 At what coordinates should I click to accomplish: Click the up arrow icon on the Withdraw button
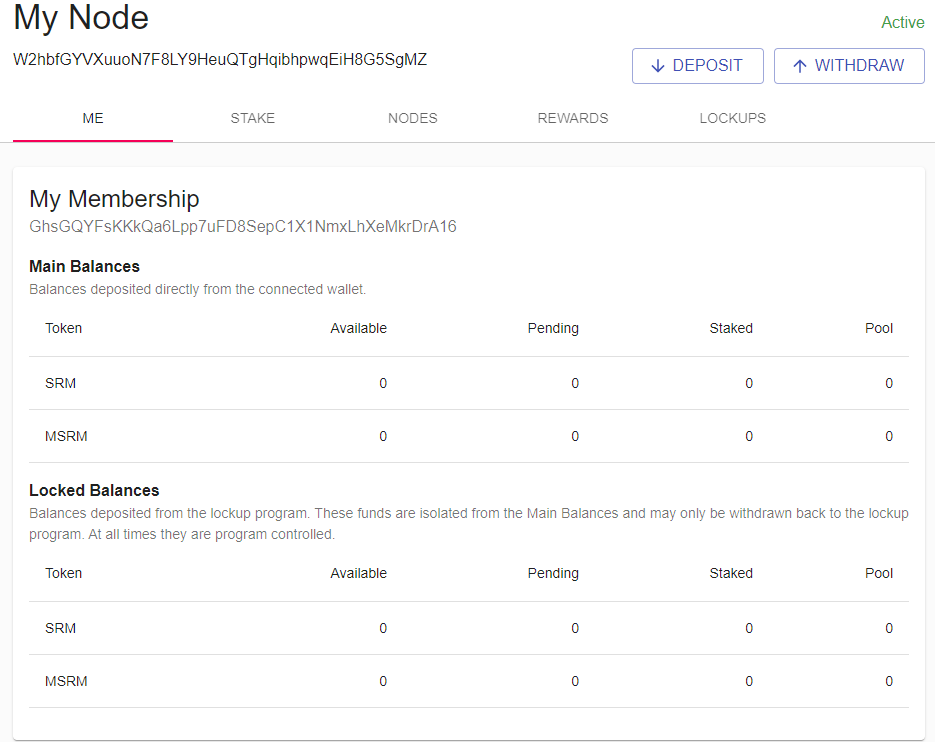pyautogui.click(x=800, y=66)
